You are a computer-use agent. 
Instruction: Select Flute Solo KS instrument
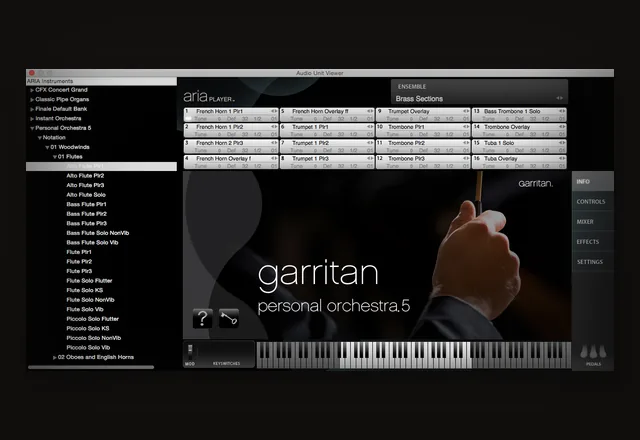click(84, 290)
